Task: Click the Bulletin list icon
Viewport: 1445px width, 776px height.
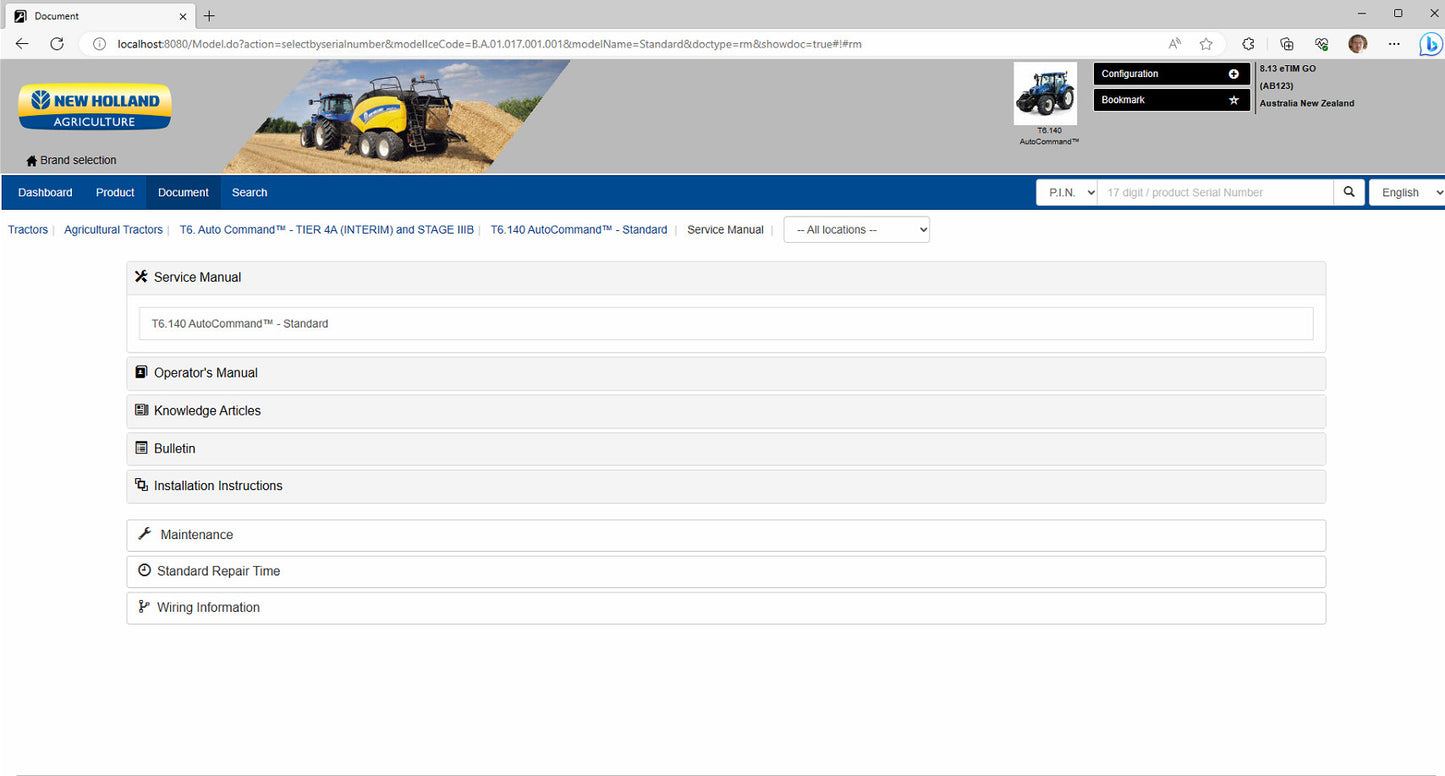Action: coord(141,448)
